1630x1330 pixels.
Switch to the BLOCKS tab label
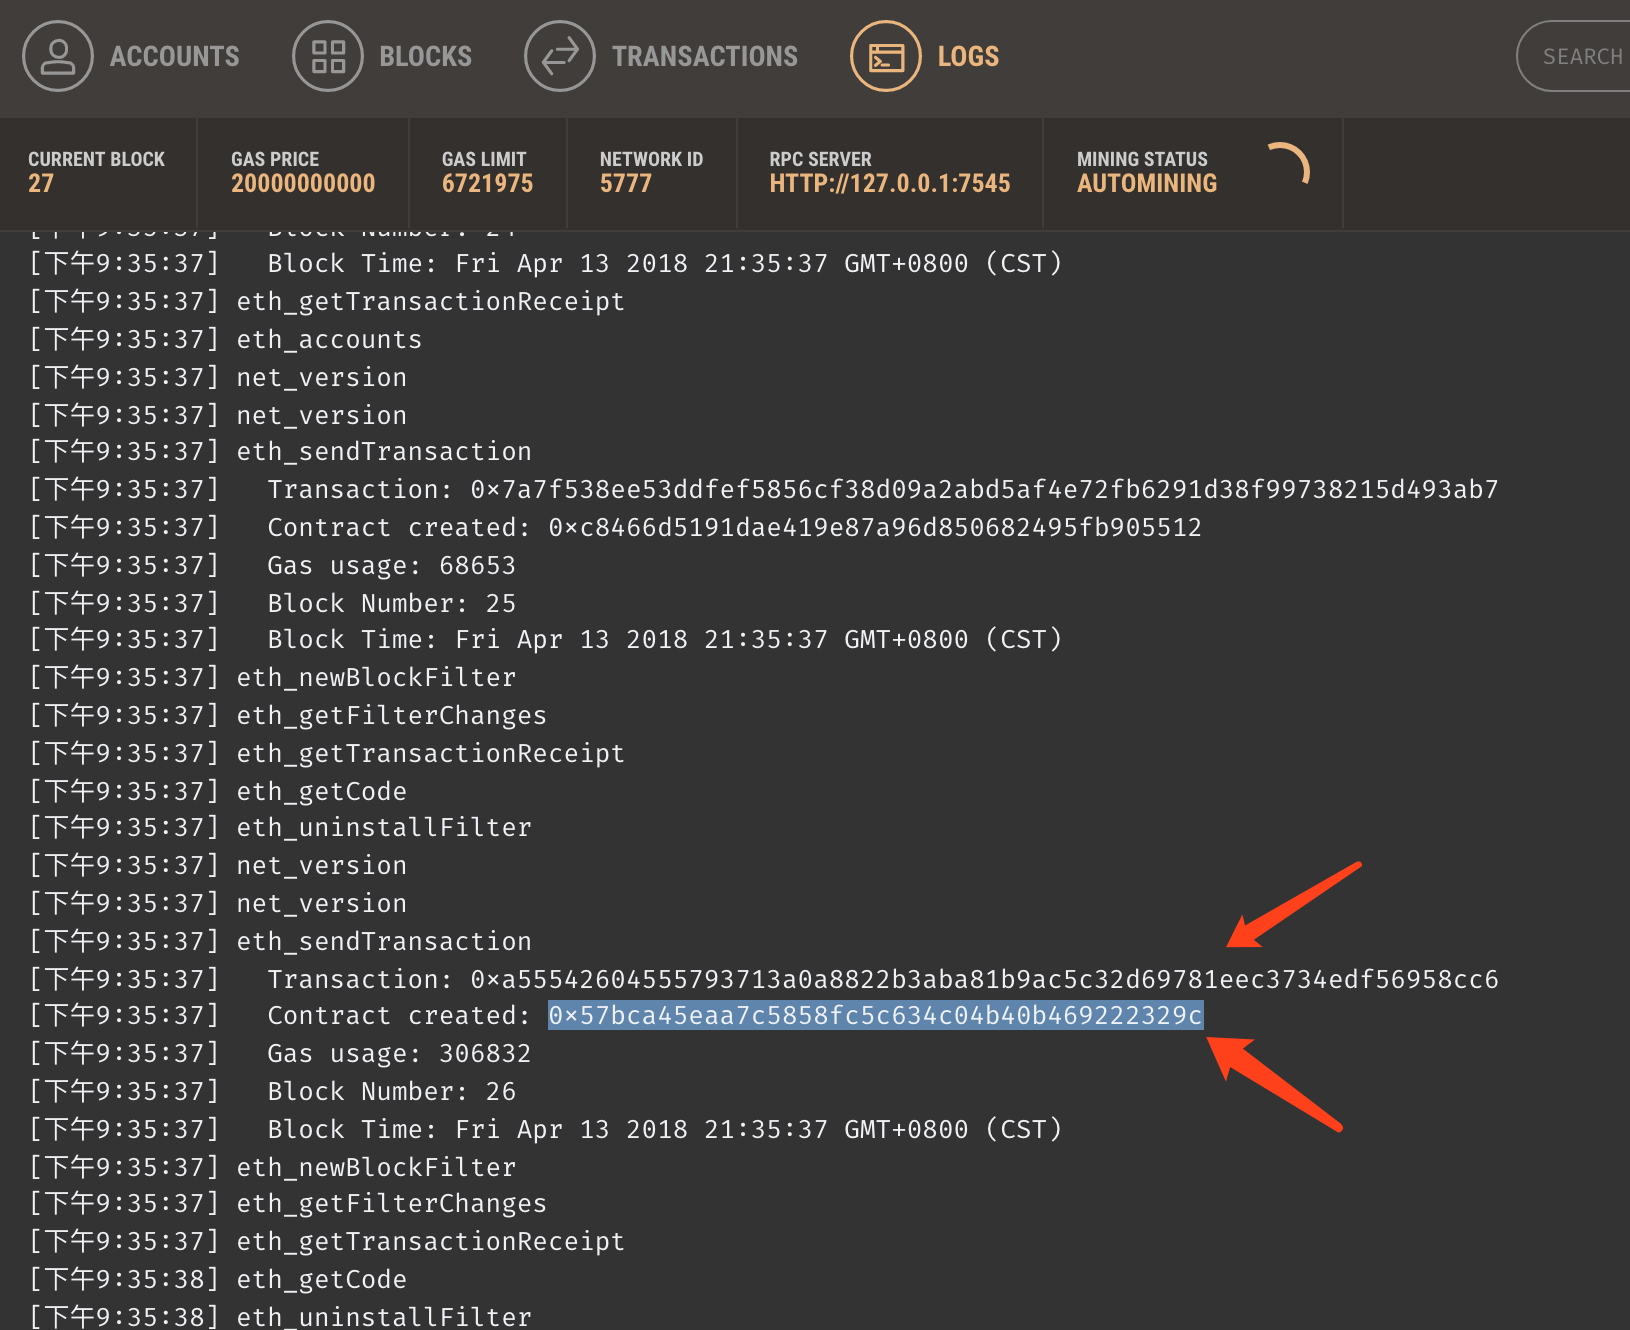(x=426, y=56)
